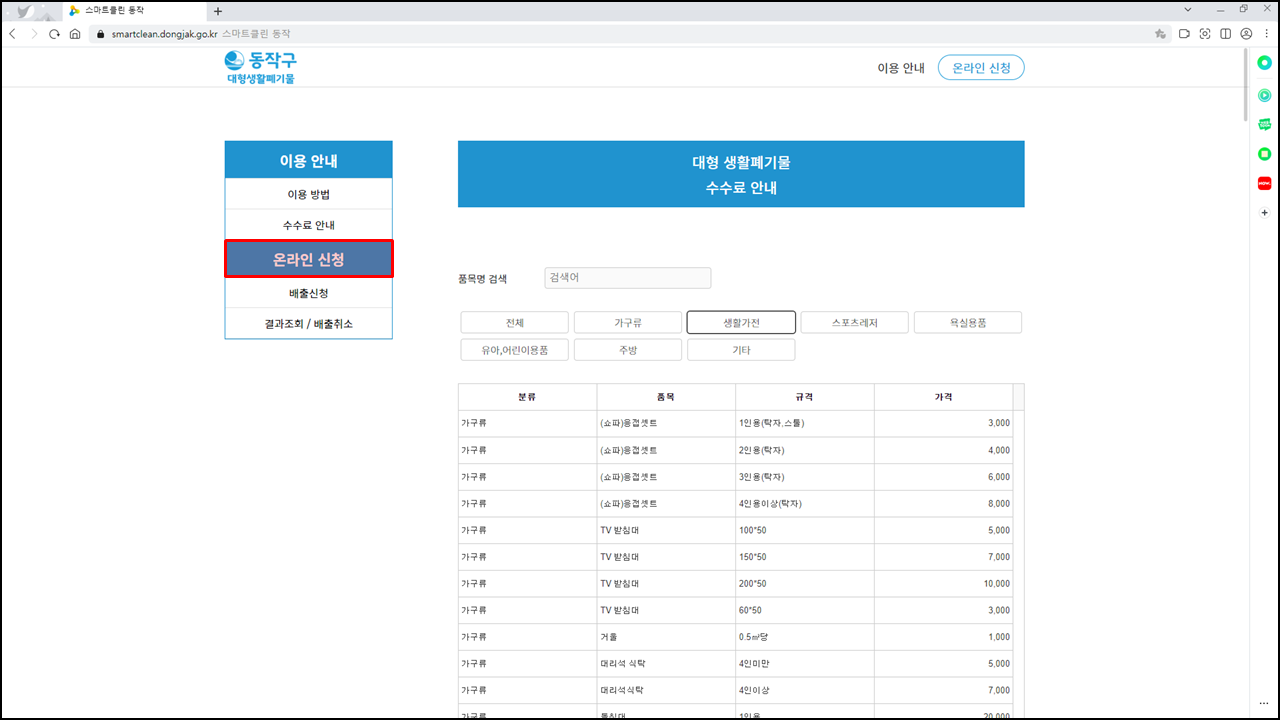Click the 가격 column header

click(943, 397)
